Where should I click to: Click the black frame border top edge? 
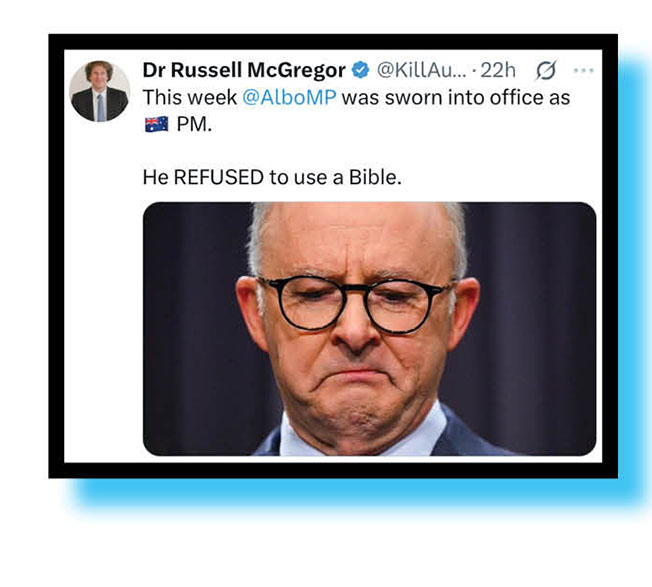pyautogui.click(x=333, y=42)
